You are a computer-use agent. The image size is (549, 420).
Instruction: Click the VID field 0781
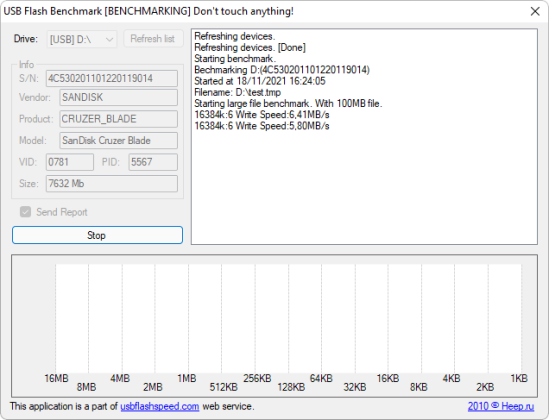(70, 162)
